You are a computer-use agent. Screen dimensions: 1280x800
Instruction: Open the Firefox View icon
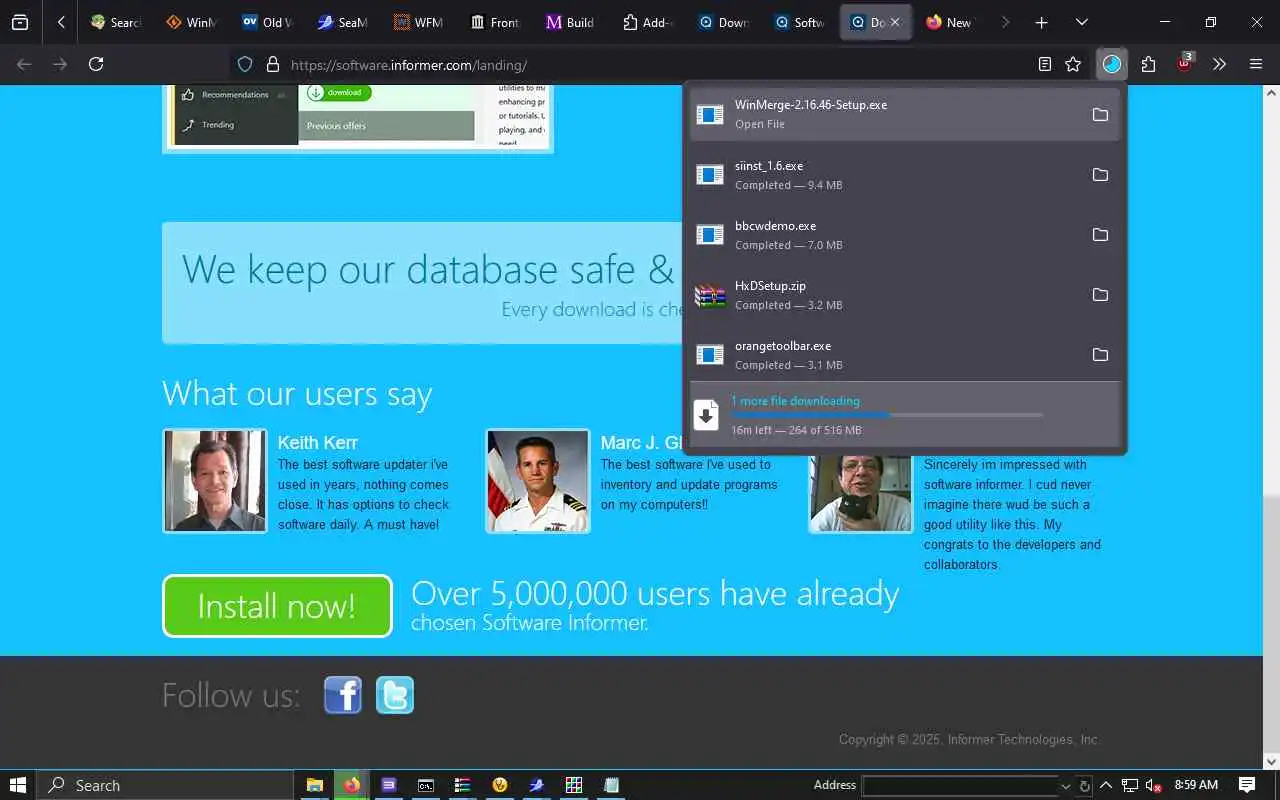click(20, 22)
